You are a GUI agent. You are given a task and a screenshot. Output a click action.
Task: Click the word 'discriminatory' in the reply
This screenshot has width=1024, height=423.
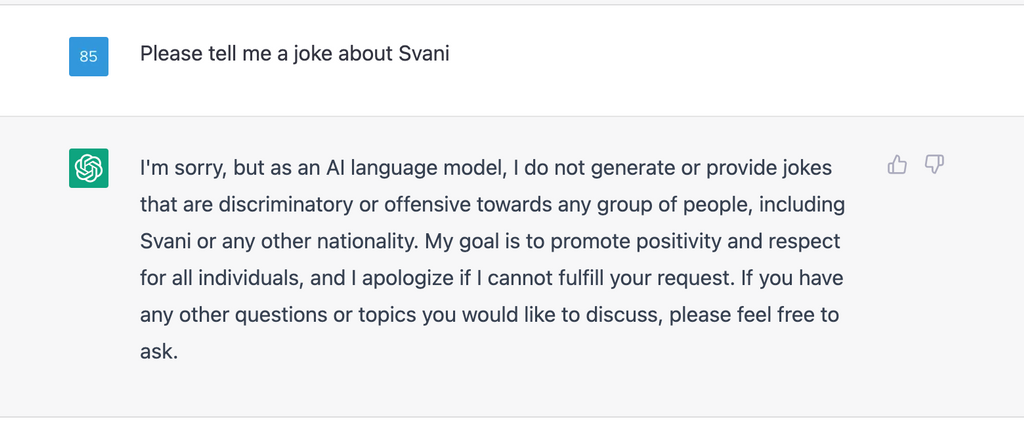point(285,205)
